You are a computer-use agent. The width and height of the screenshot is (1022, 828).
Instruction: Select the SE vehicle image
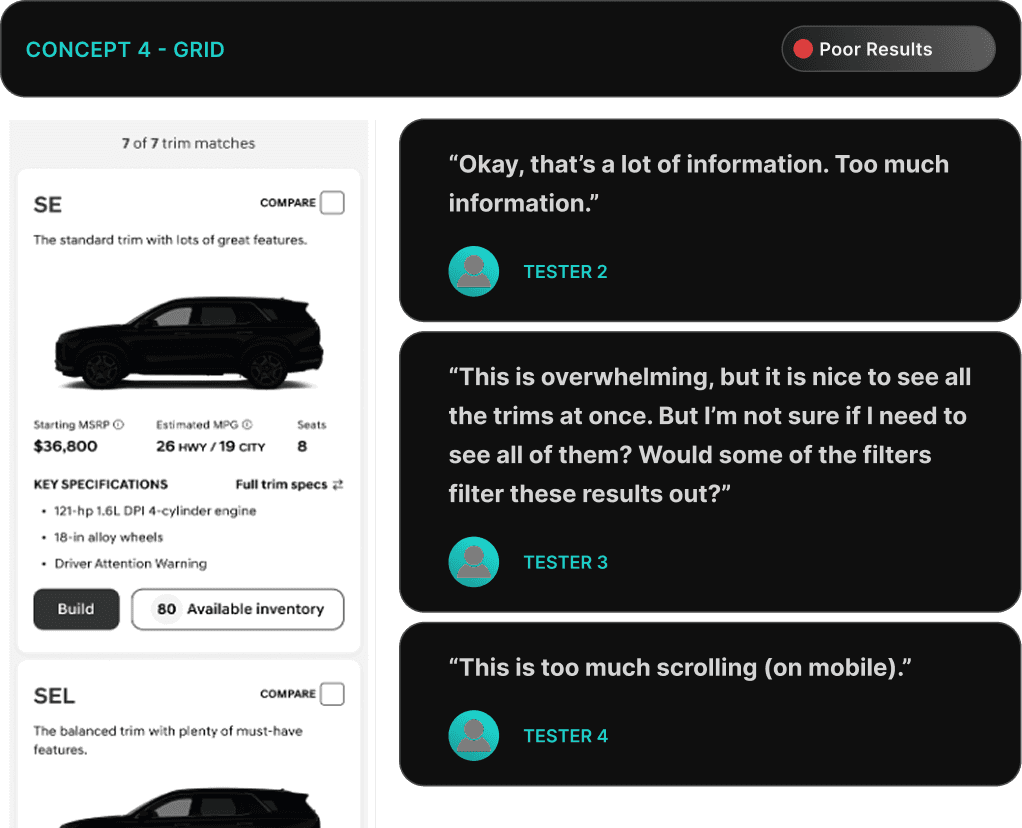[x=188, y=342]
